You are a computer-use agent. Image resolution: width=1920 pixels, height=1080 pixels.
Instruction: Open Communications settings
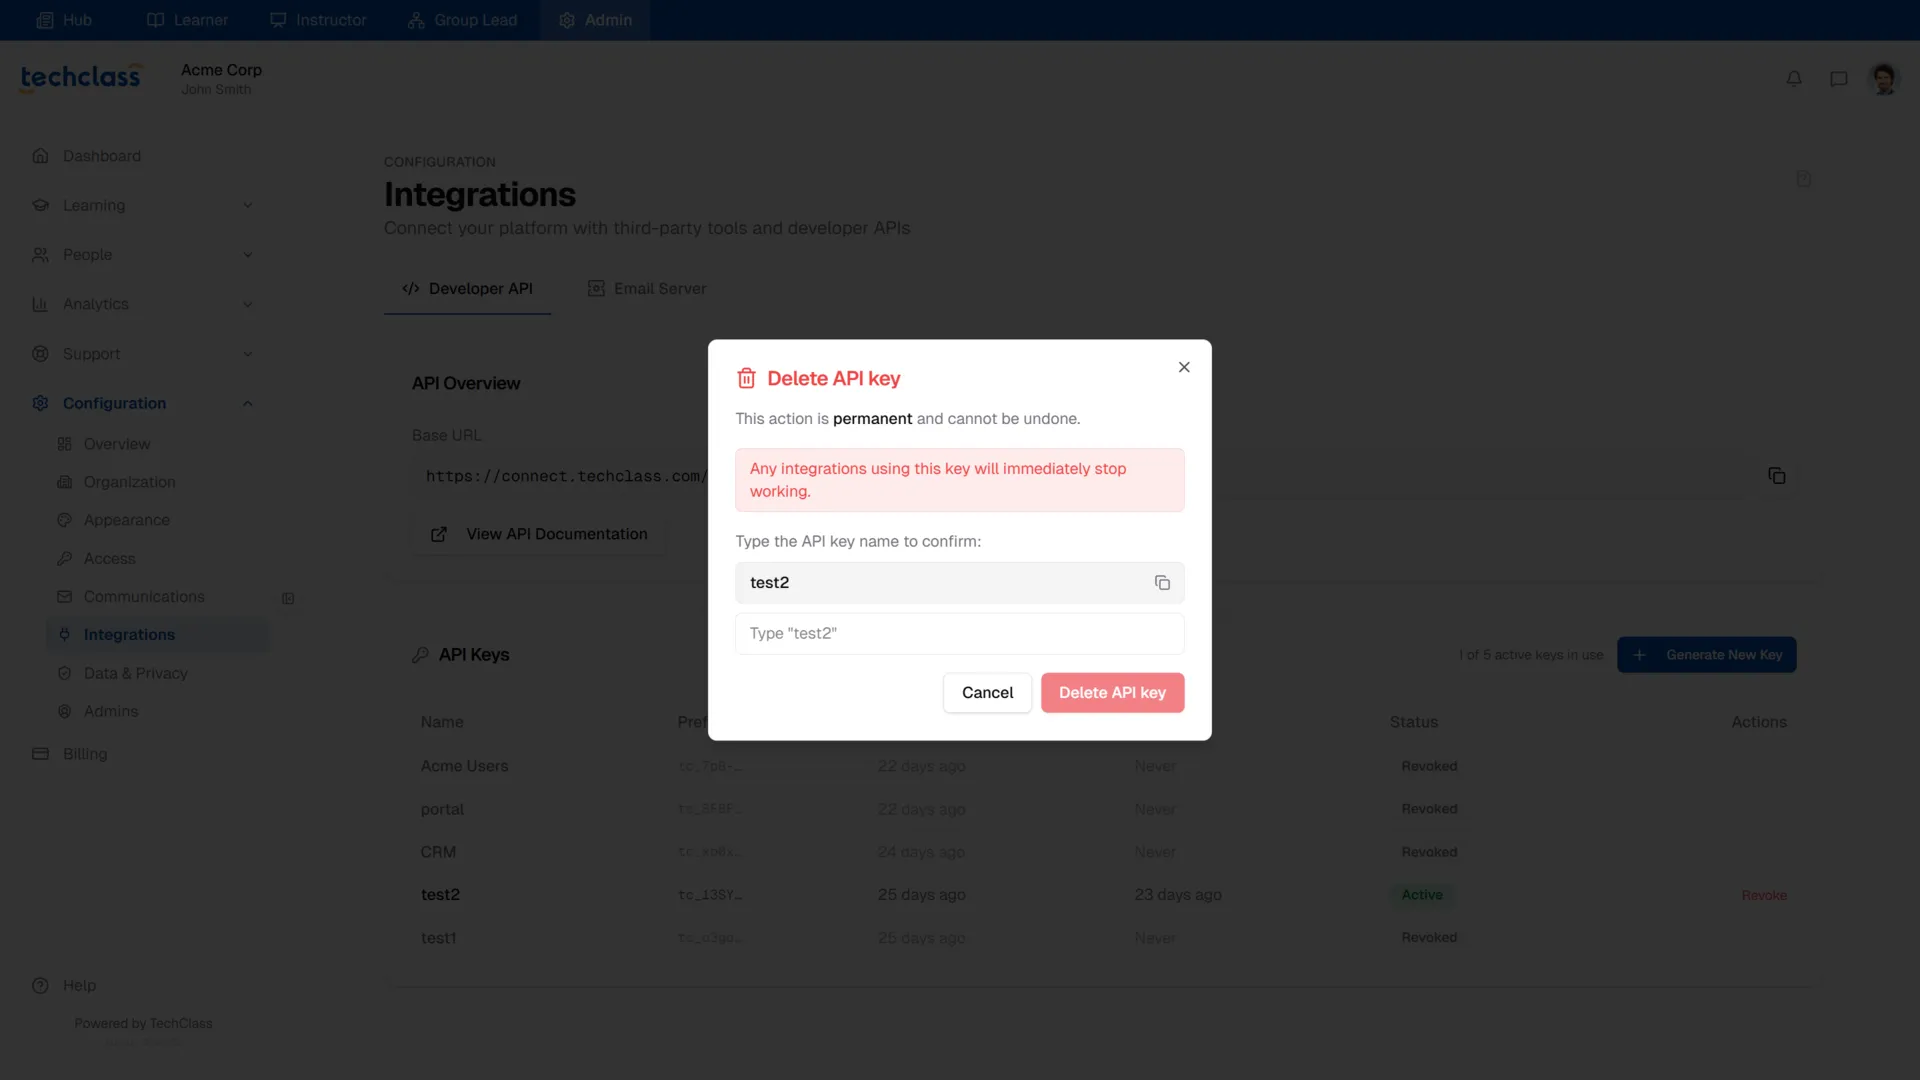144,597
